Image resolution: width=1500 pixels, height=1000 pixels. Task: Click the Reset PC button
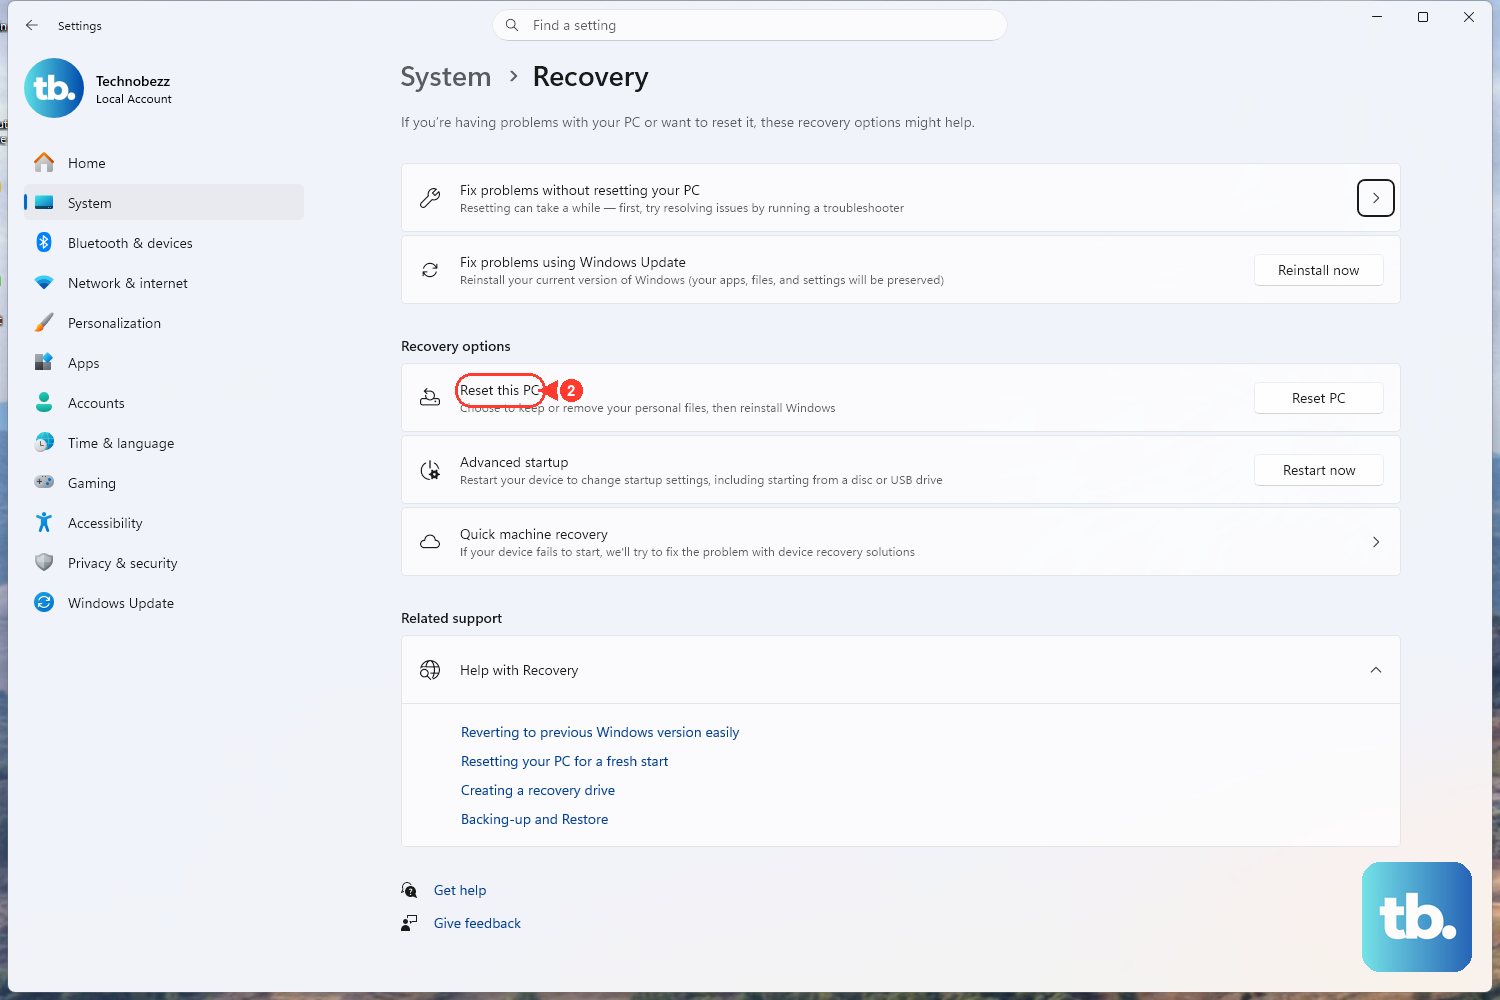1319,398
